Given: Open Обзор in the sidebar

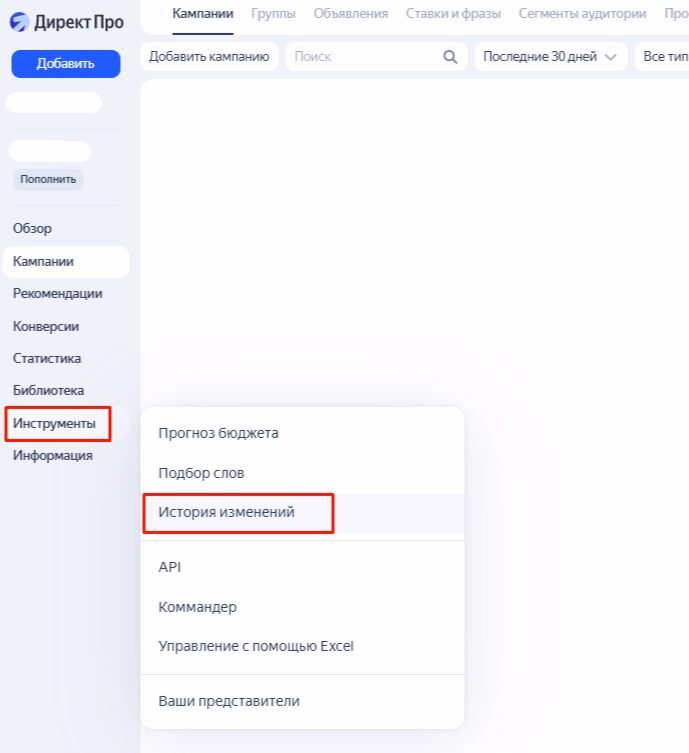Looking at the screenshot, I should point(32,228).
